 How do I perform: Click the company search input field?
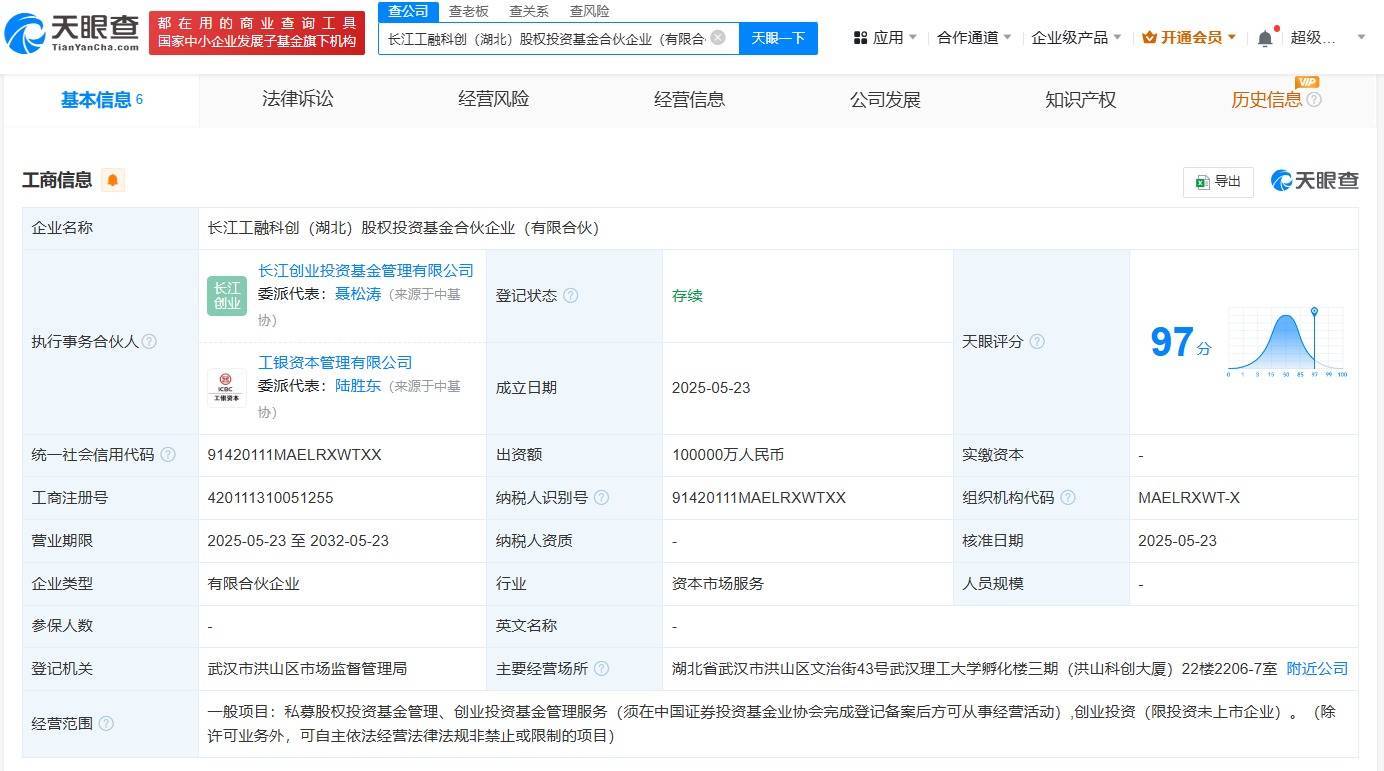pos(545,38)
